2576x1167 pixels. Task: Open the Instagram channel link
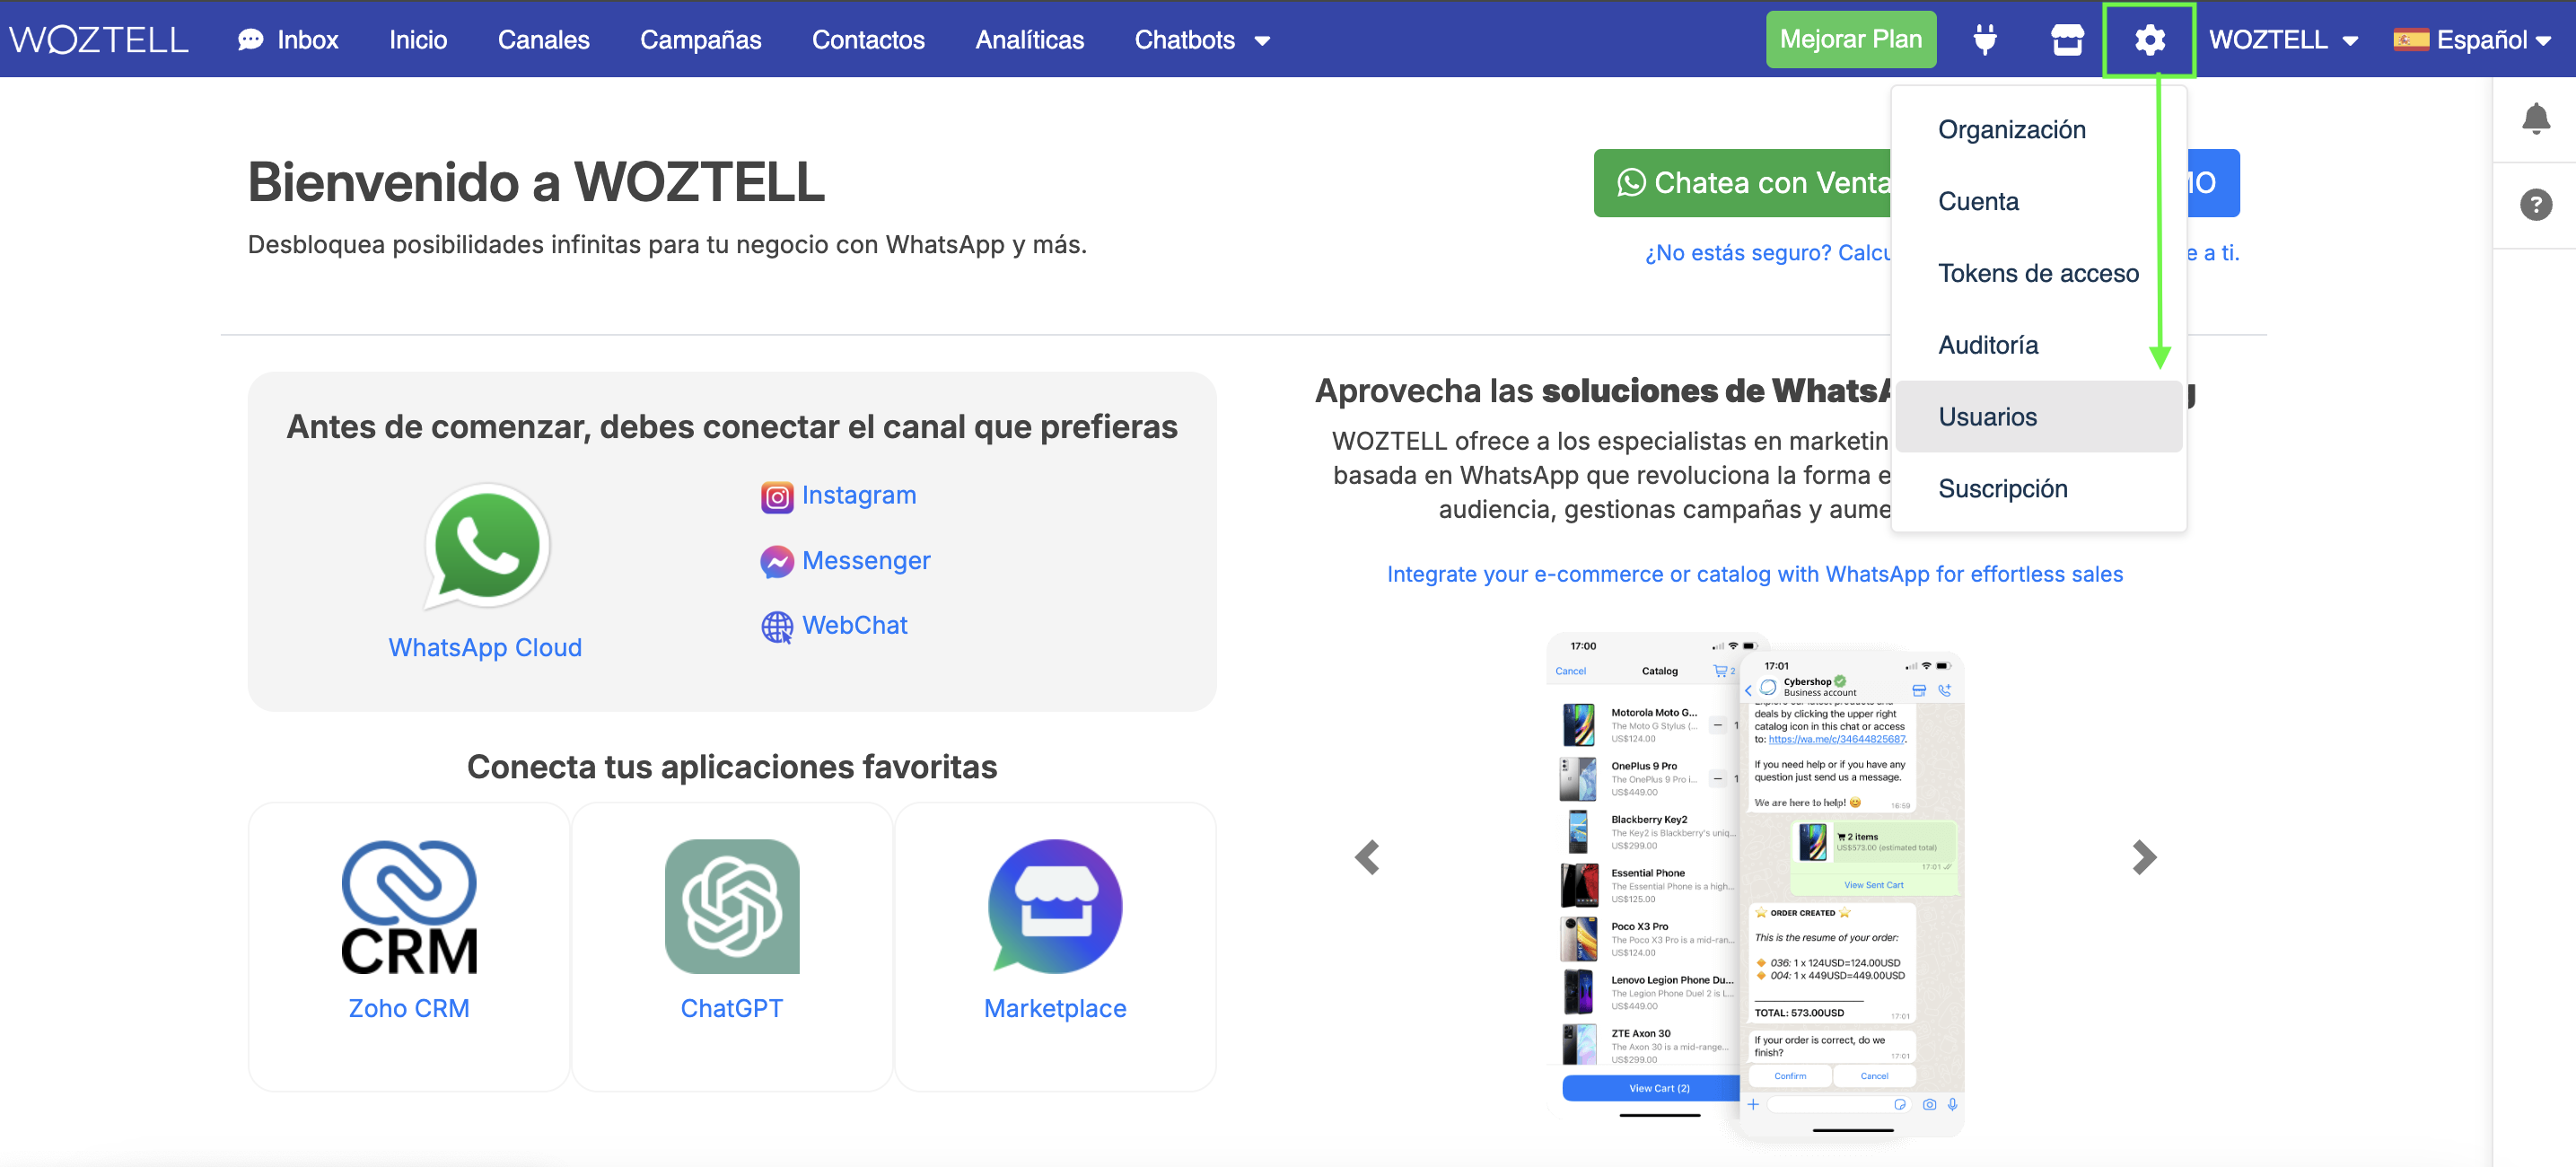point(859,496)
